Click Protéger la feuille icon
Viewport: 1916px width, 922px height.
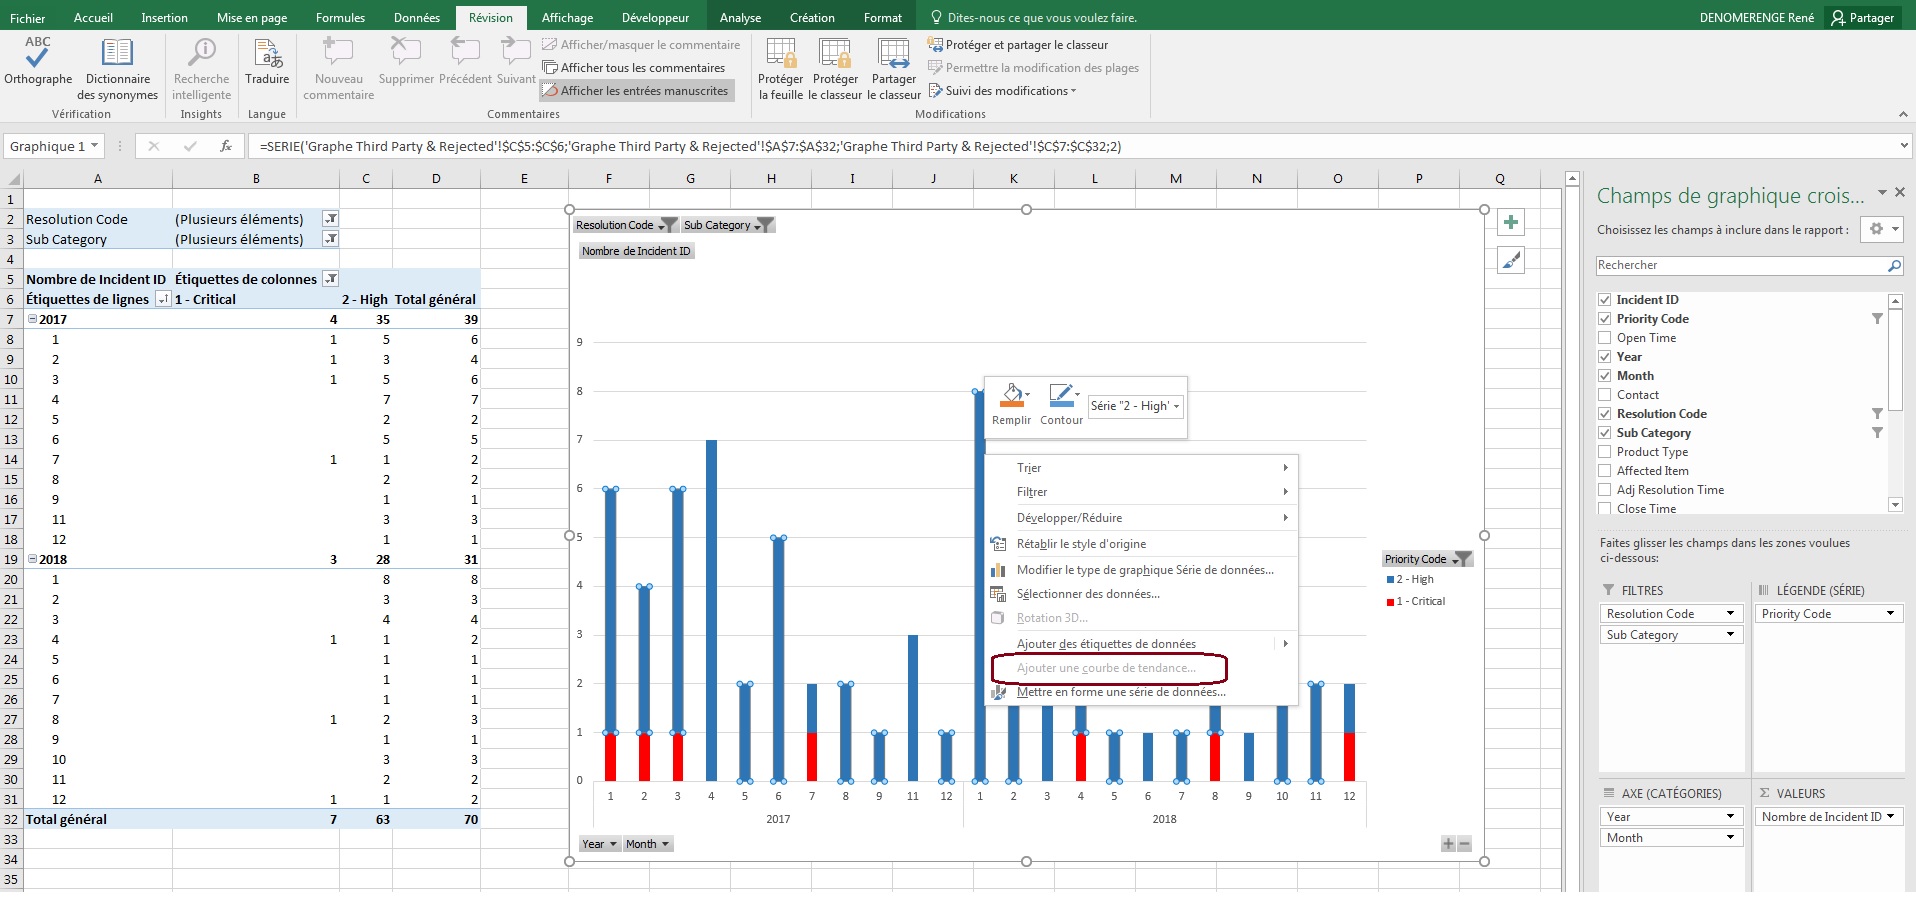[x=780, y=54]
